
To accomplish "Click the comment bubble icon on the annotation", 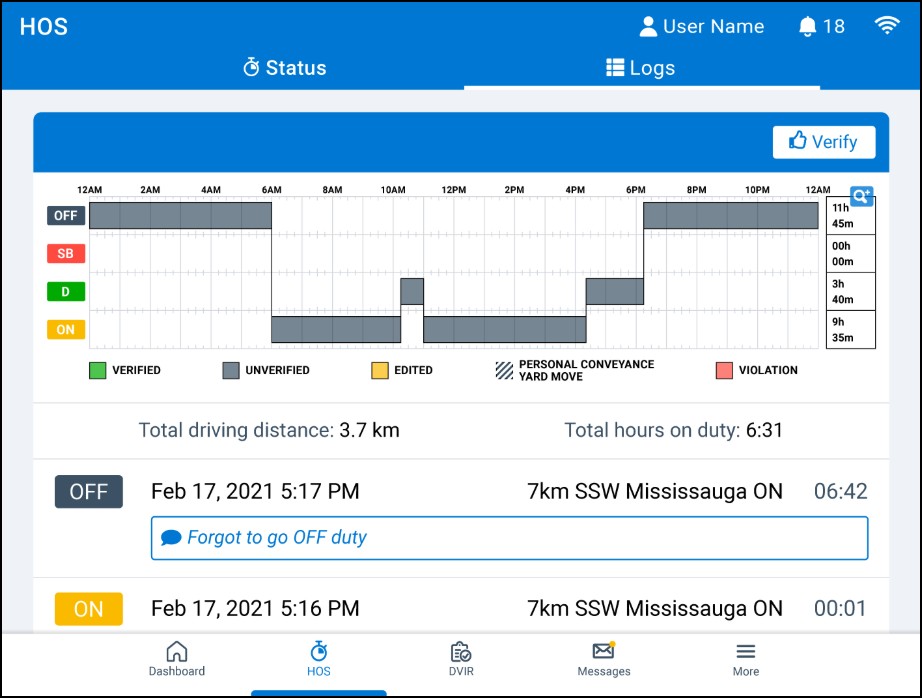I will 171,537.
